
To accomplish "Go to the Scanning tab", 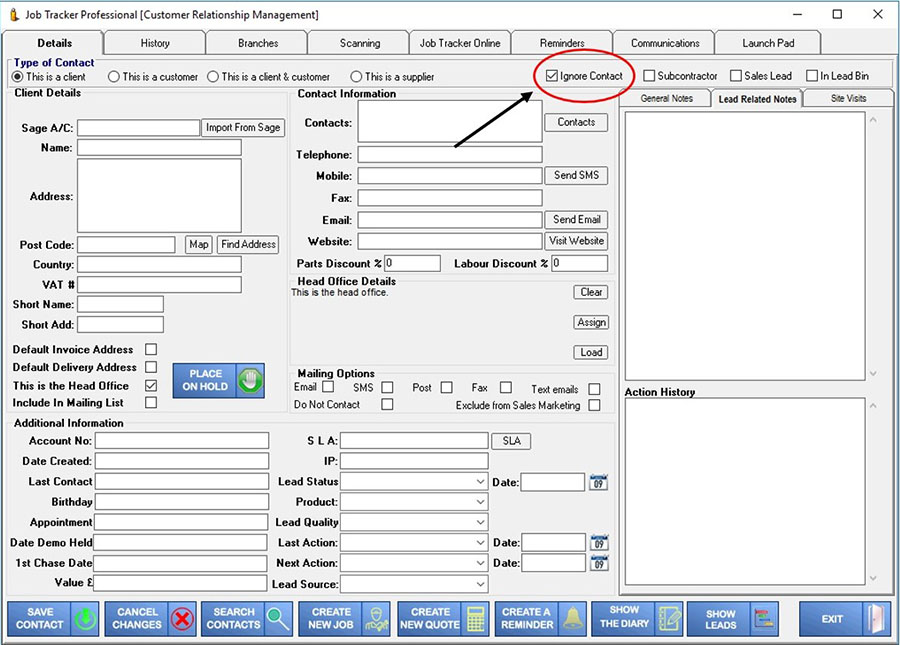I will tap(359, 43).
